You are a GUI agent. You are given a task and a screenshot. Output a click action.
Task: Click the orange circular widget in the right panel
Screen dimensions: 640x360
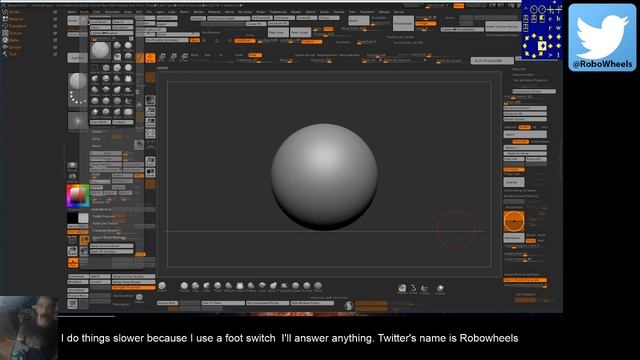(514, 221)
